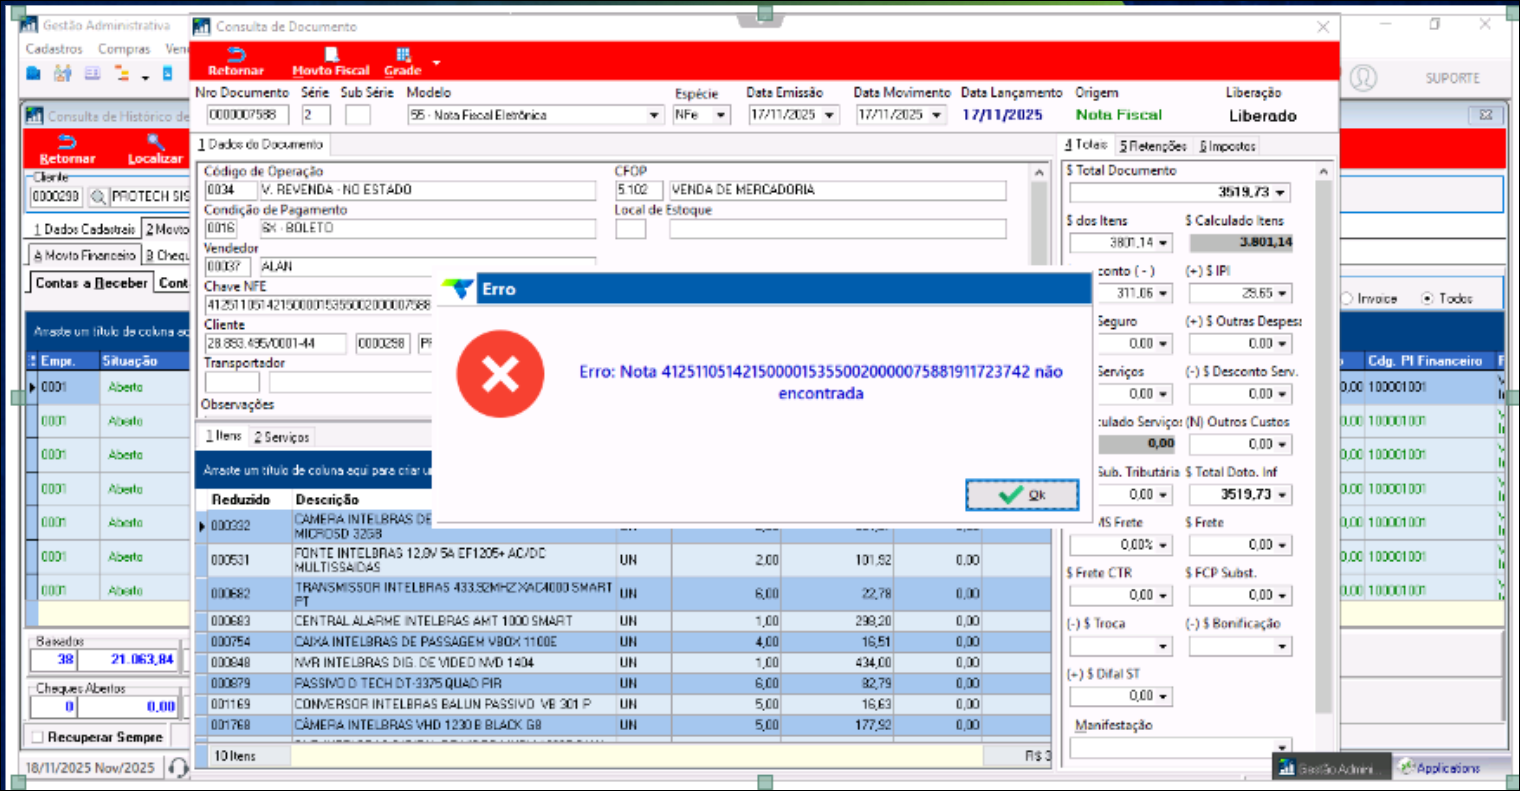The image size is (1520, 791).
Task: Switch to the 2 Serviços tab
Action: 281,437
